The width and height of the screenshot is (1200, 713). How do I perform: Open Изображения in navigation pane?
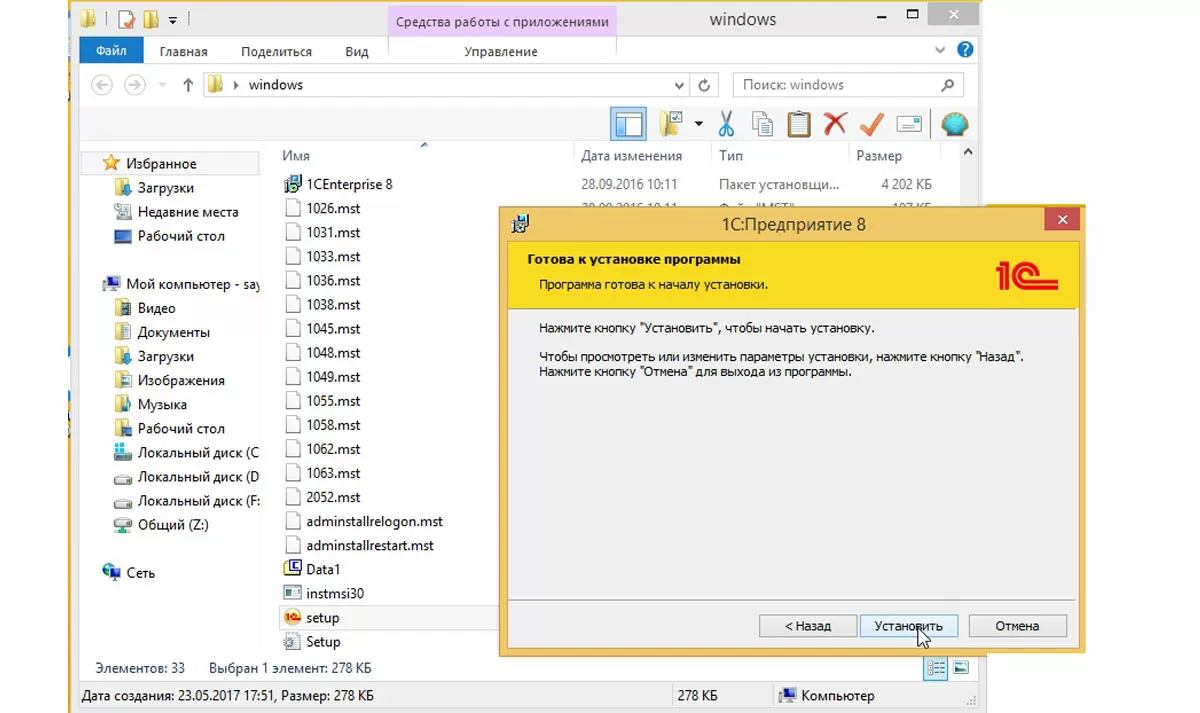[x=181, y=380]
